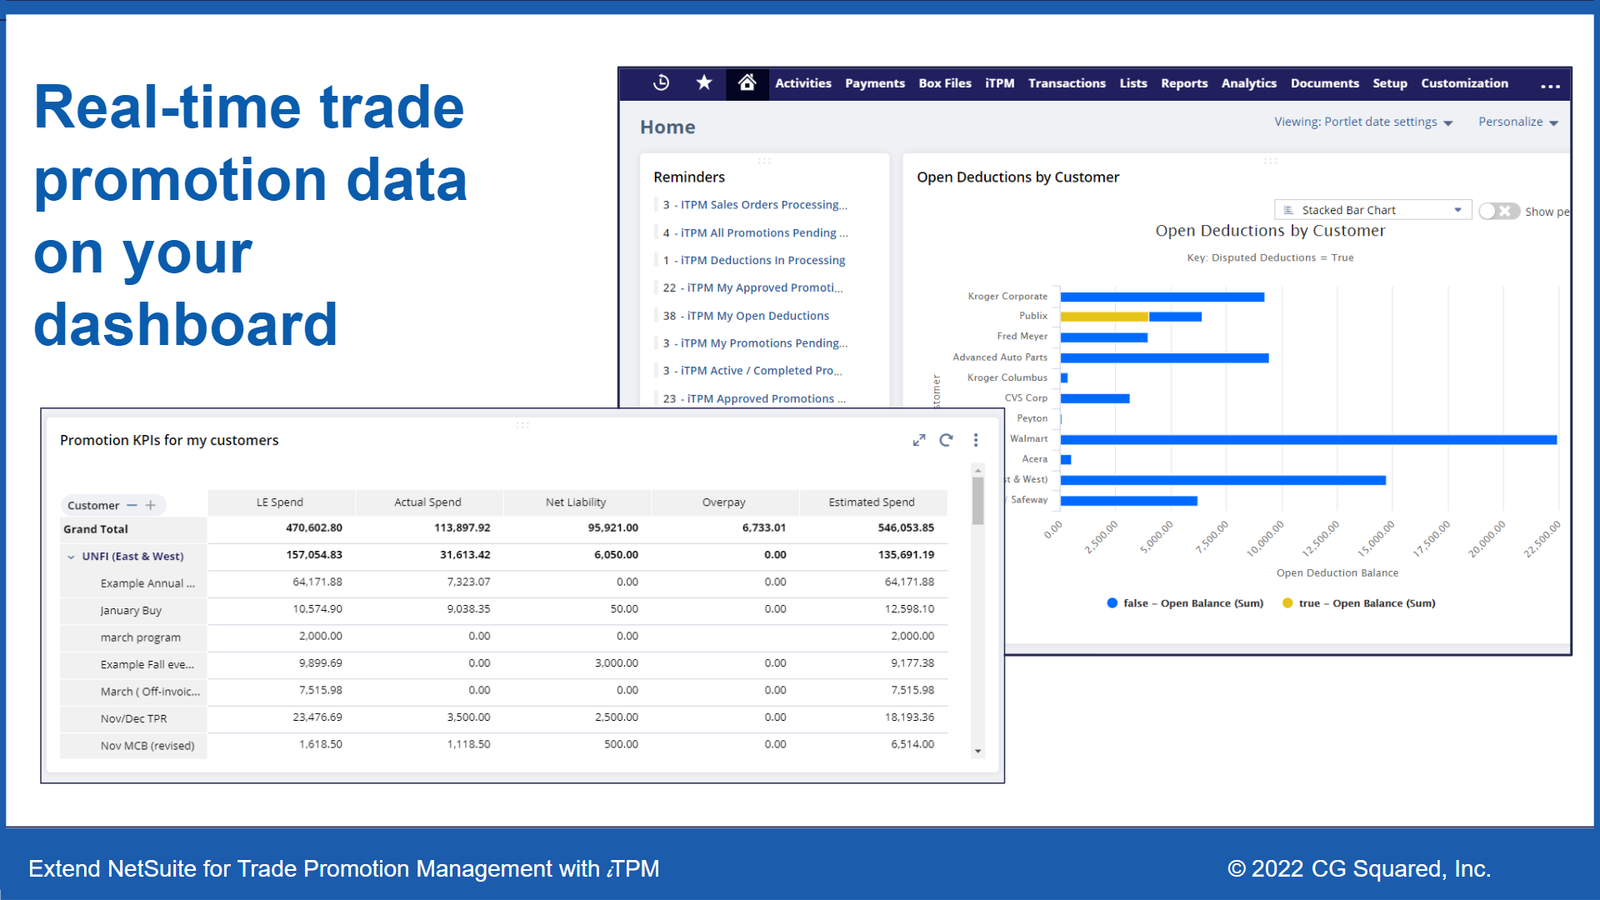Open the Box Files menu

point(945,83)
